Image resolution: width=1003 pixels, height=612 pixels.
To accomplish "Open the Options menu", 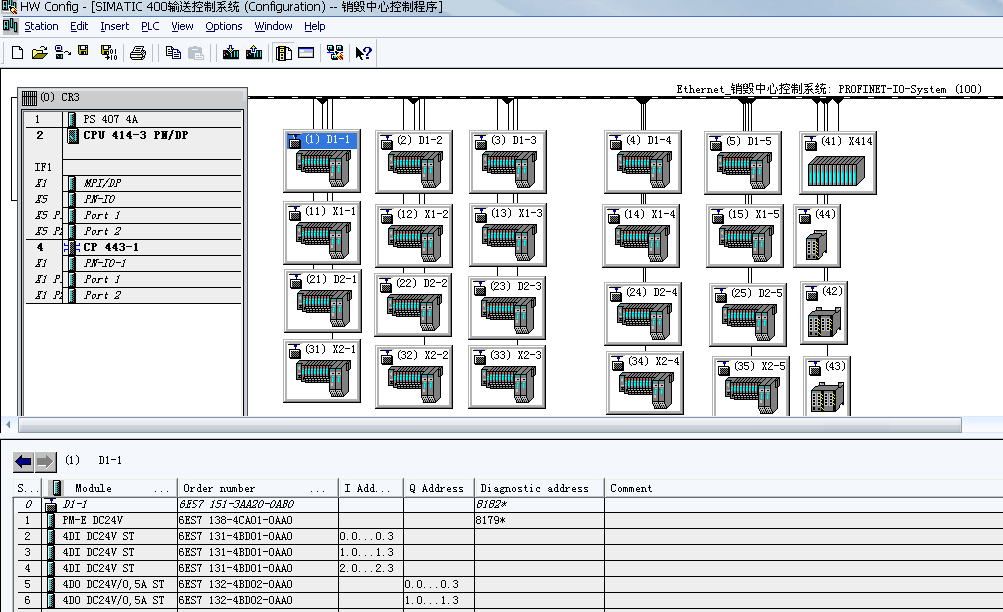I will (x=223, y=26).
